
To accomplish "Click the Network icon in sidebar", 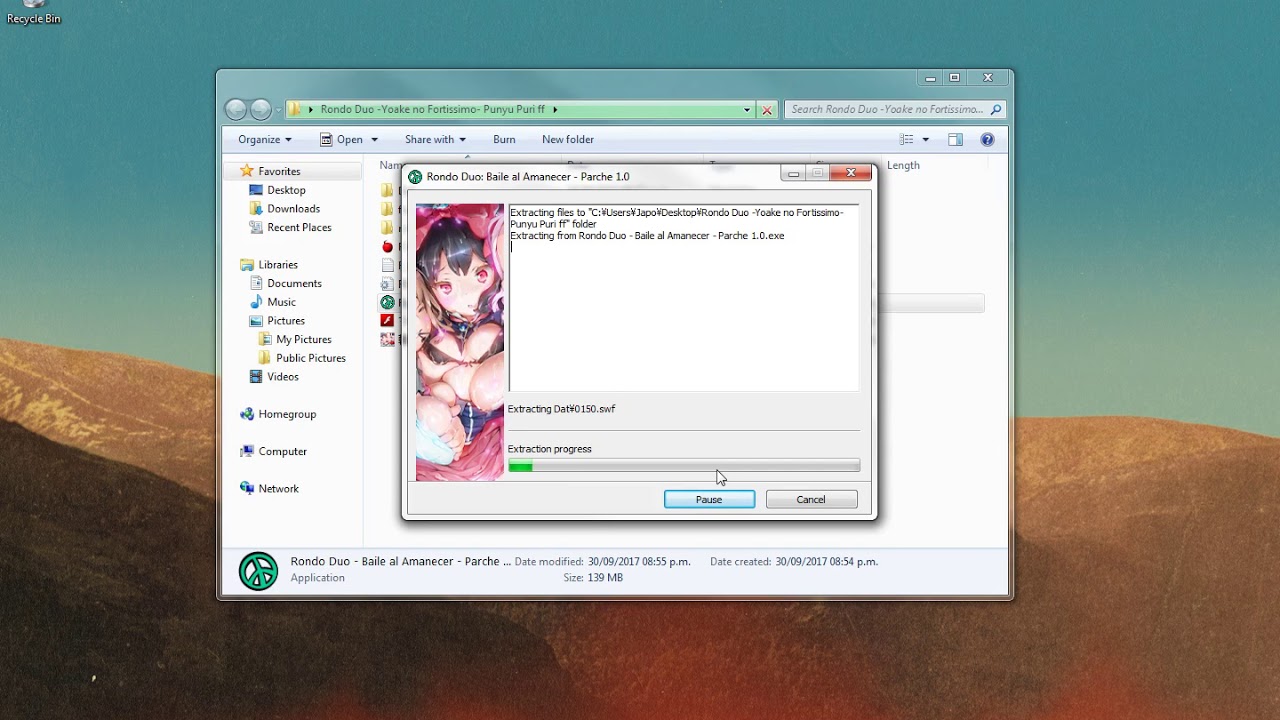I will point(247,489).
